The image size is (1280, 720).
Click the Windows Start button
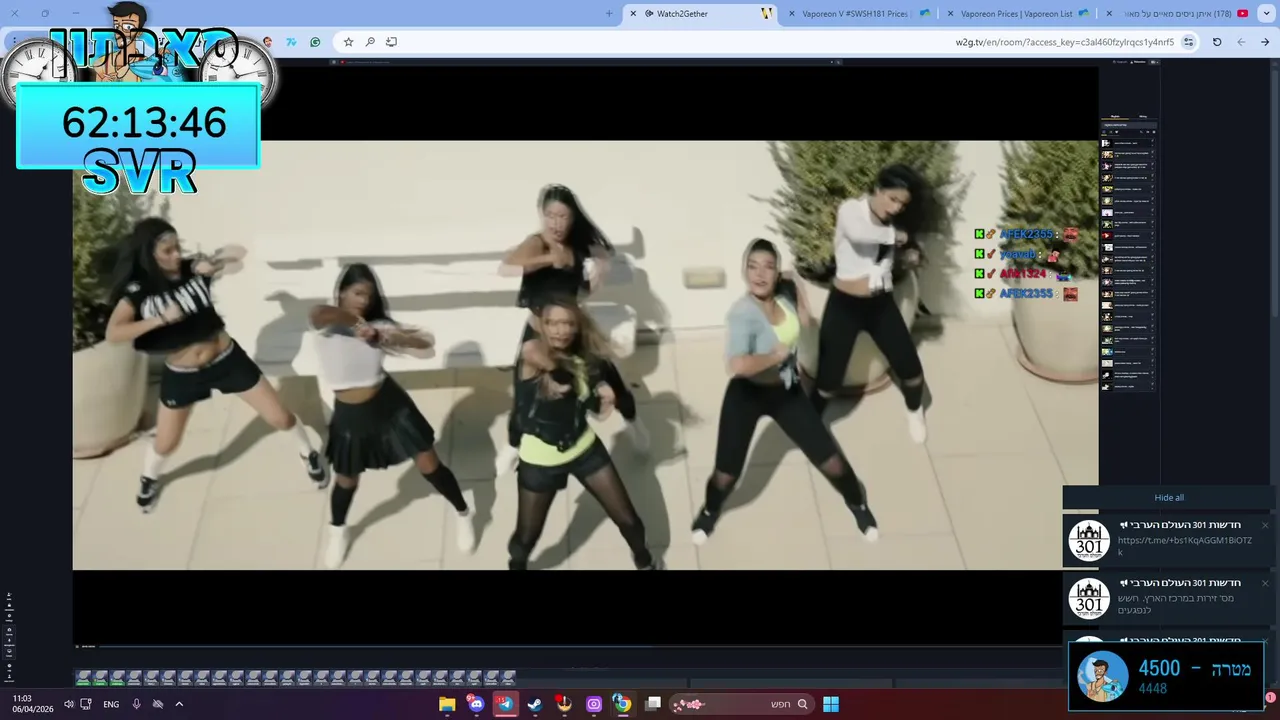pyautogui.click(x=831, y=704)
